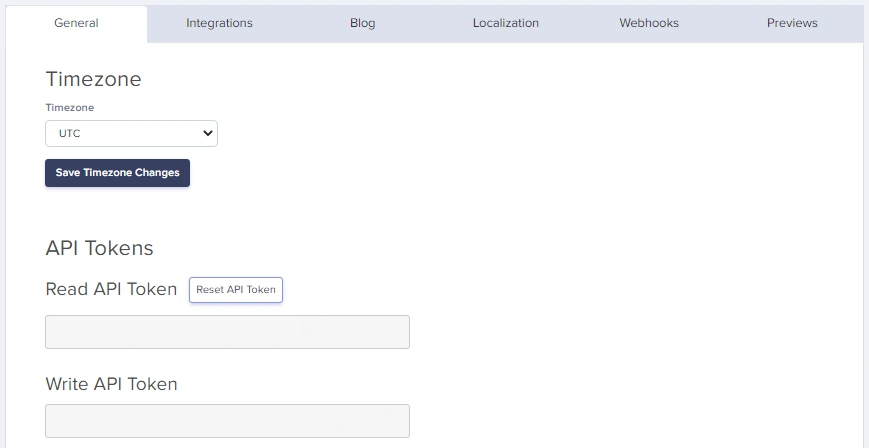The height and width of the screenshot is (448, 869).
Task: Click the Write API Token label
Action: [x=111, y=383]
